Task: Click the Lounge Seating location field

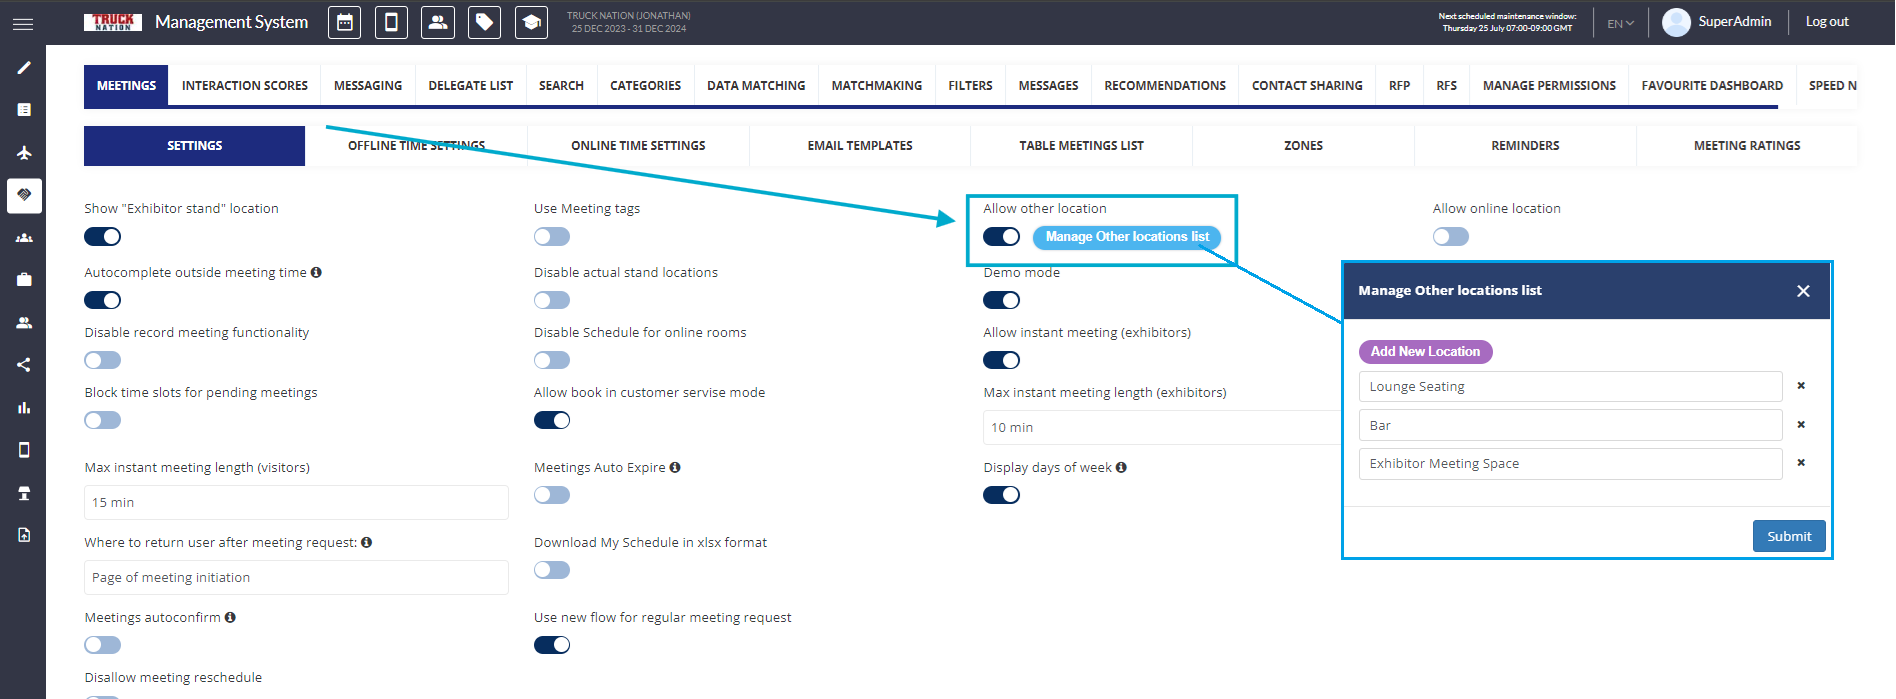Action: pyautogui.click(x=1570, y=387)
